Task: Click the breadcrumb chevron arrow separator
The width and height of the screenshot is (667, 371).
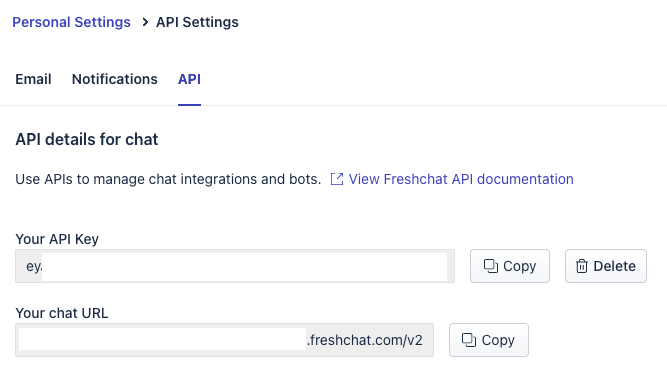Action: pyautogui.click(x=145, y=22)
